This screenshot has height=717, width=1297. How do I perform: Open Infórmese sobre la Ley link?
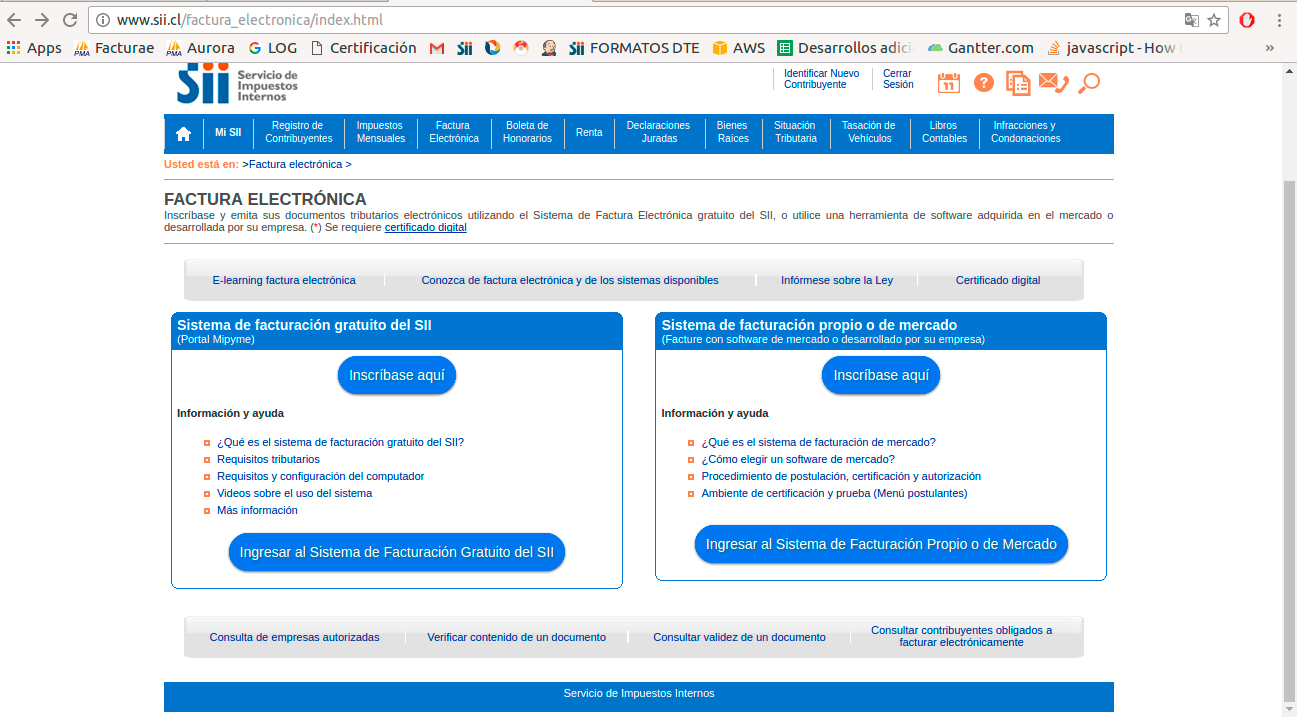click(837, 280)
